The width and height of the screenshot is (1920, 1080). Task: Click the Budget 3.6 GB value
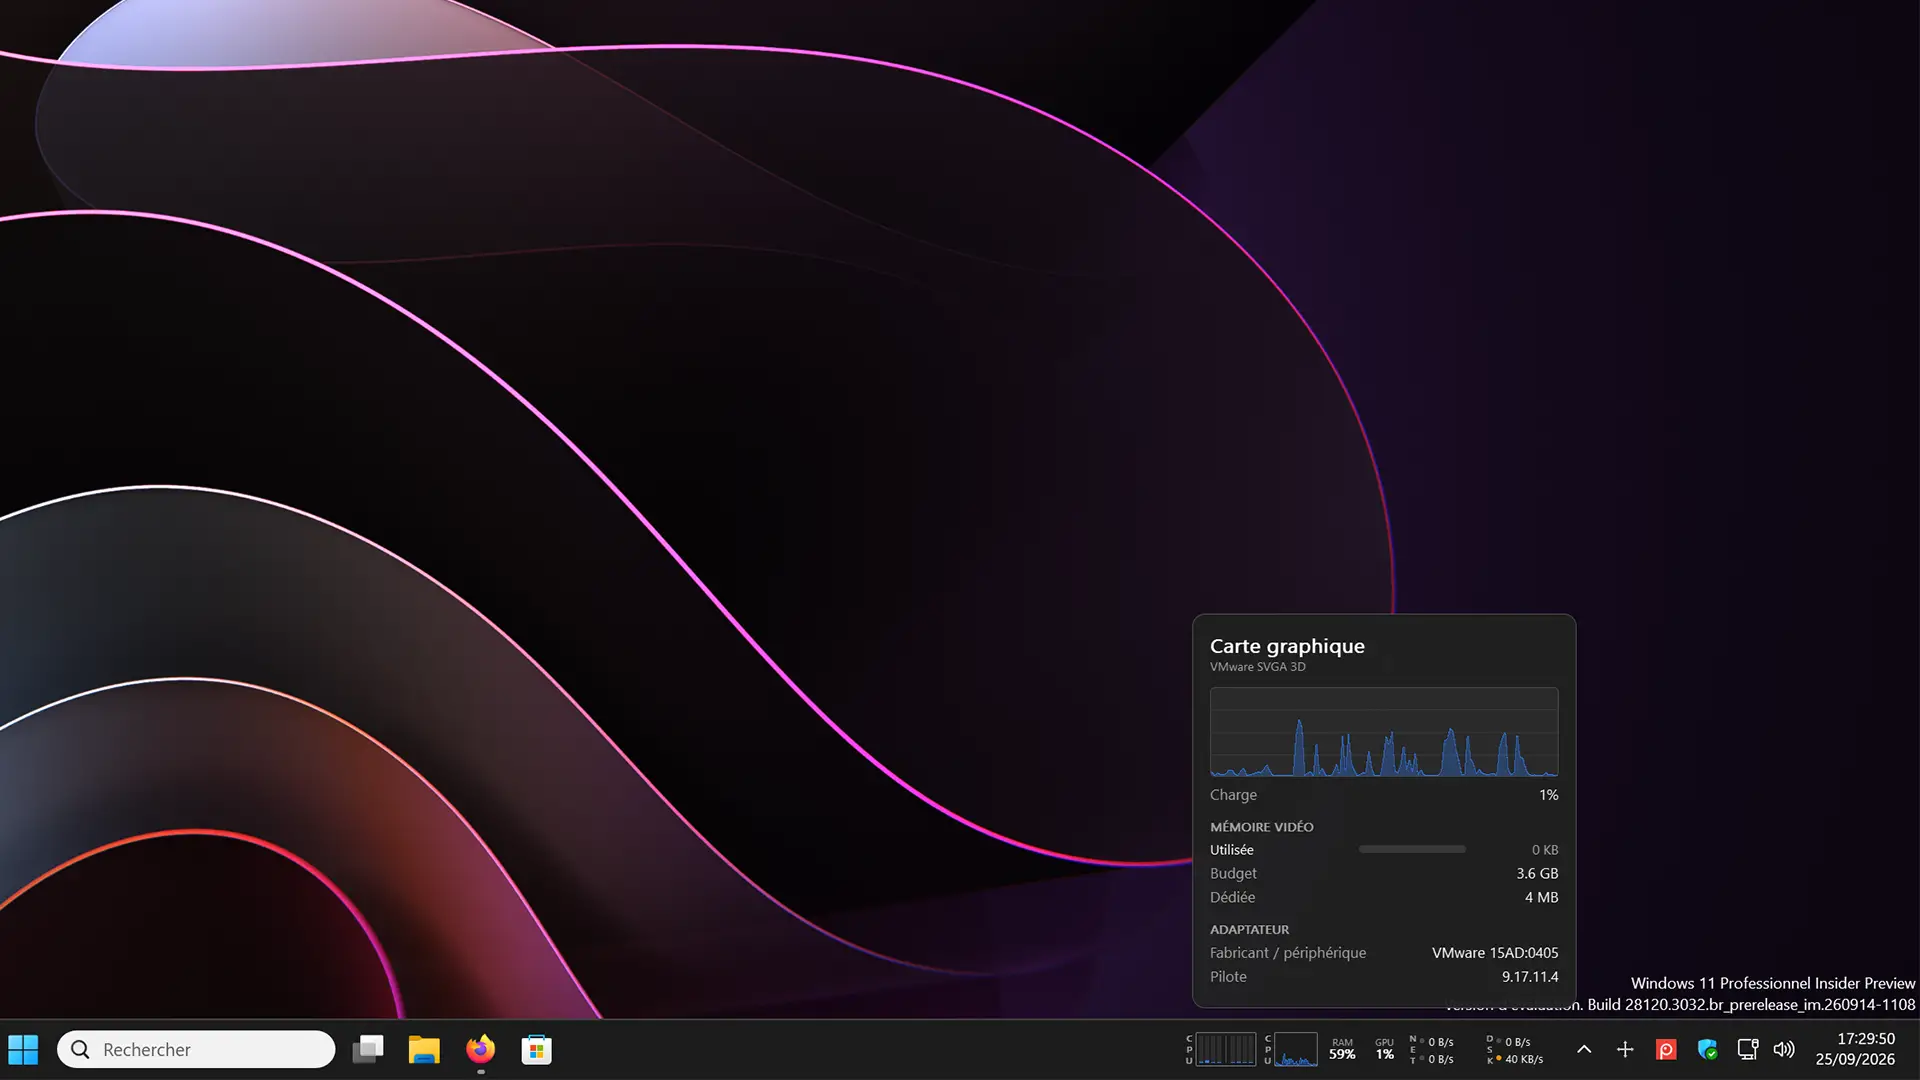[x=1537, y=873]
